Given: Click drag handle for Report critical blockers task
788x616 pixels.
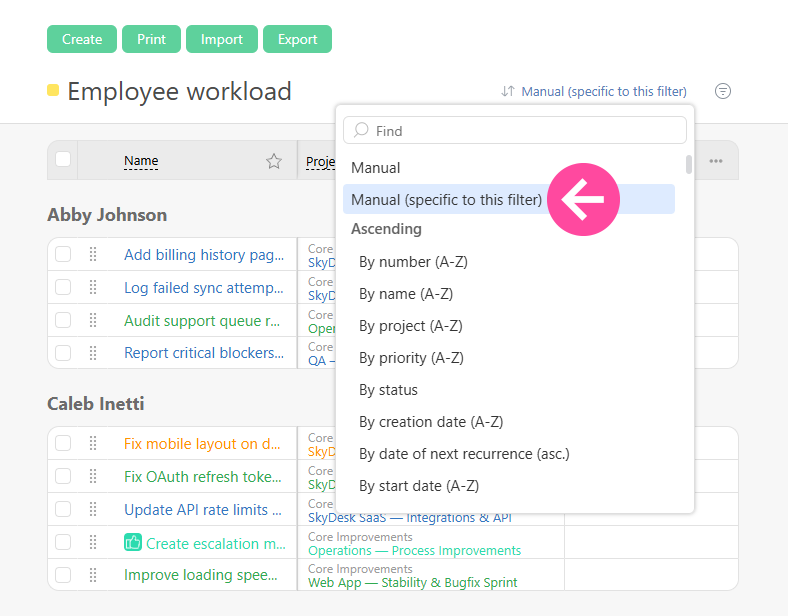Looking at the screenshot, I should click(x=93, y=353).
